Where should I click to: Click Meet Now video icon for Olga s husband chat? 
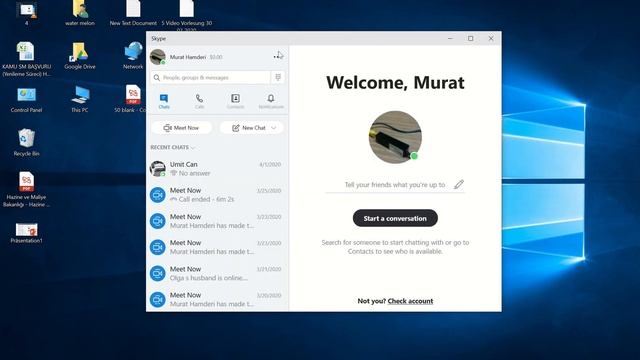tap(158, 273)
